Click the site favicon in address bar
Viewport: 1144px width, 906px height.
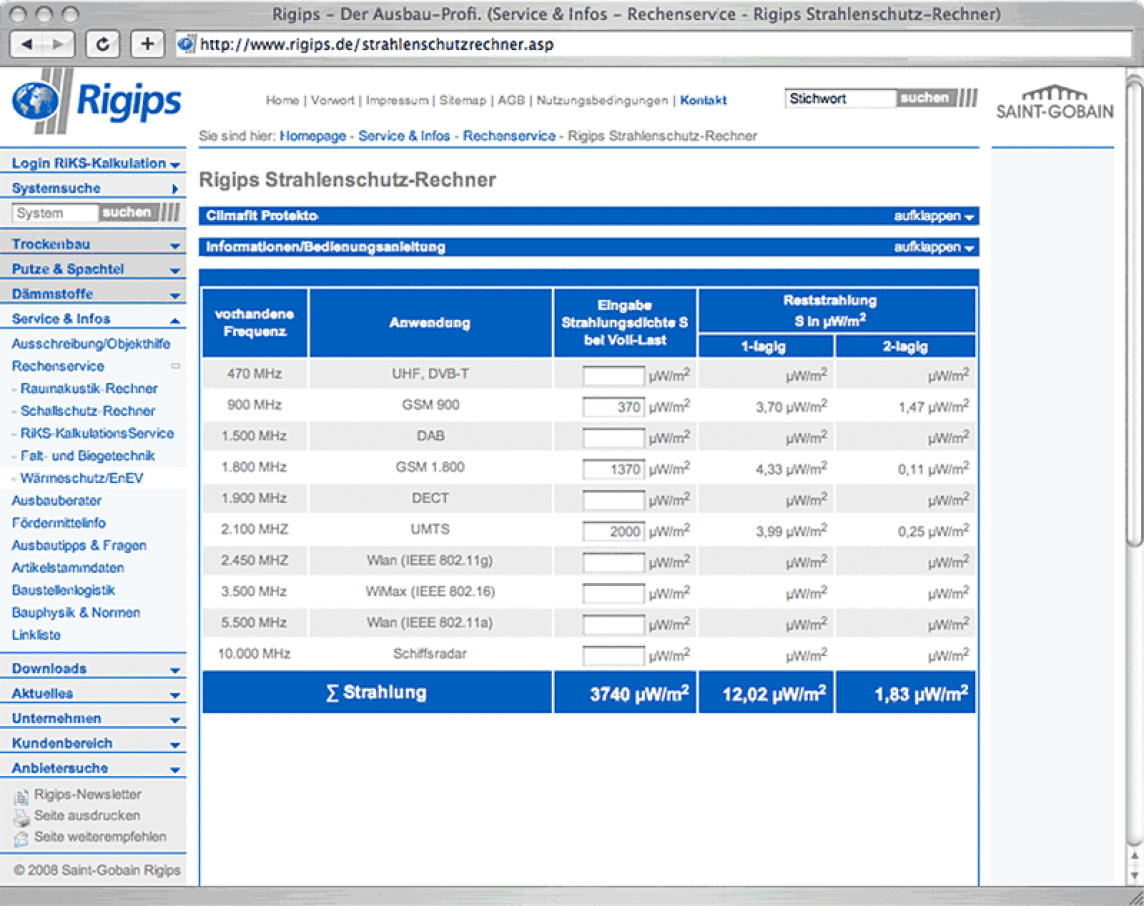tap(186, 44)
